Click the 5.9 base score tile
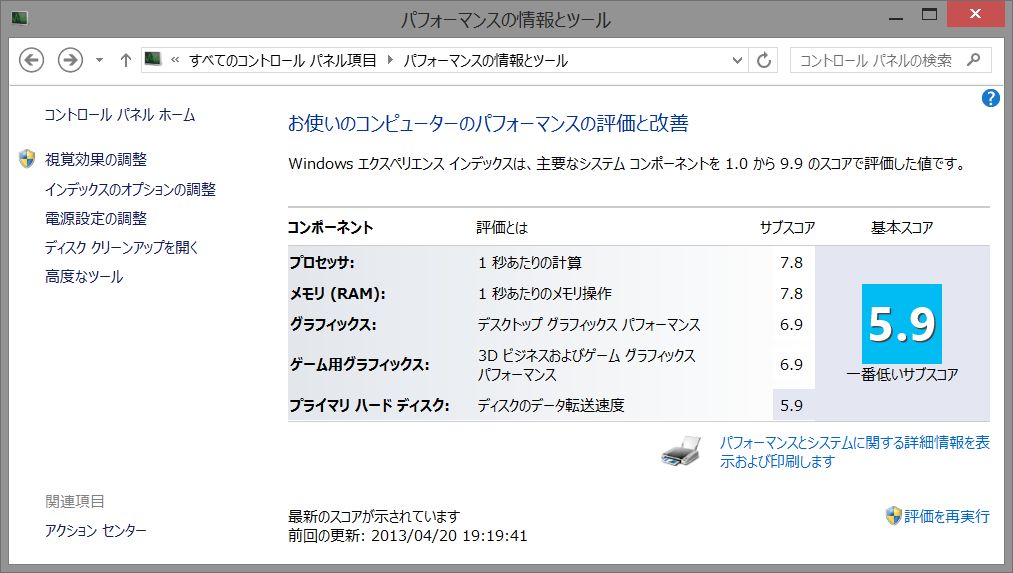The width and height of the screenshot is (1013, 573). point(901,324)
